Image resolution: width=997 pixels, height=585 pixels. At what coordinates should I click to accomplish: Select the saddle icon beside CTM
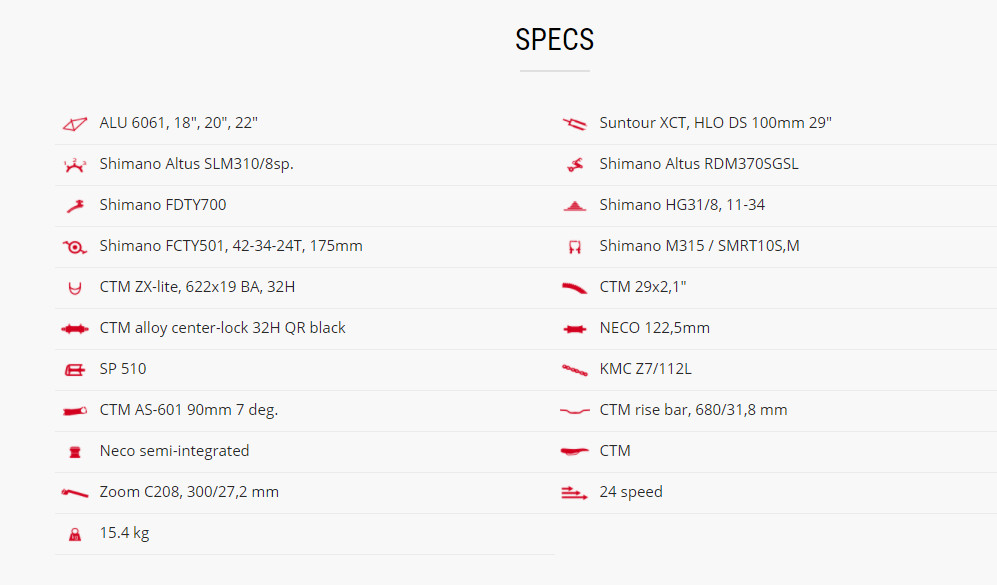(x=574, y=451)
